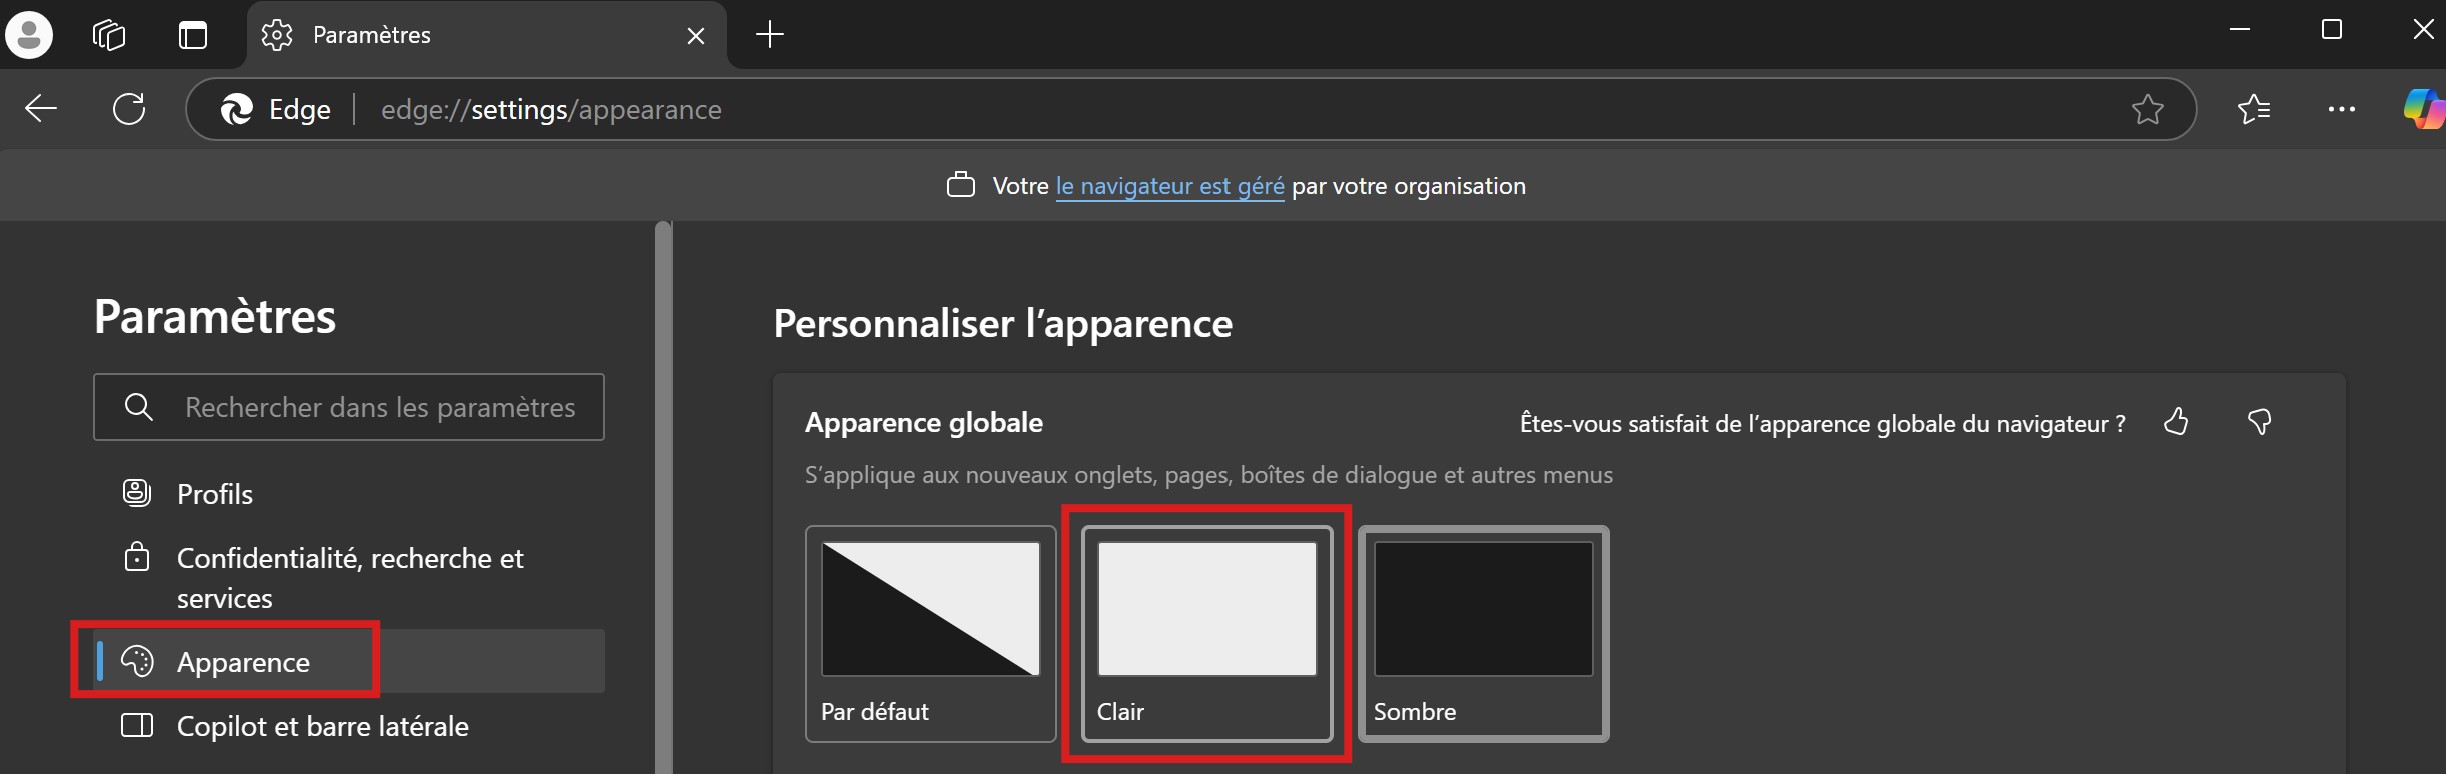Minimize the Edge window

click(x=2240, y=30)
